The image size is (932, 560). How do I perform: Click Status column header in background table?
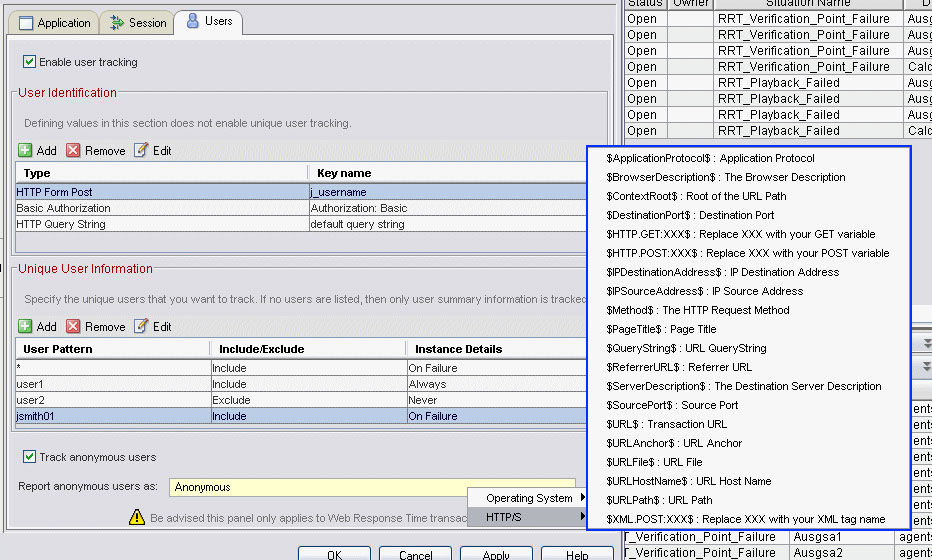[x=646, y=4]
